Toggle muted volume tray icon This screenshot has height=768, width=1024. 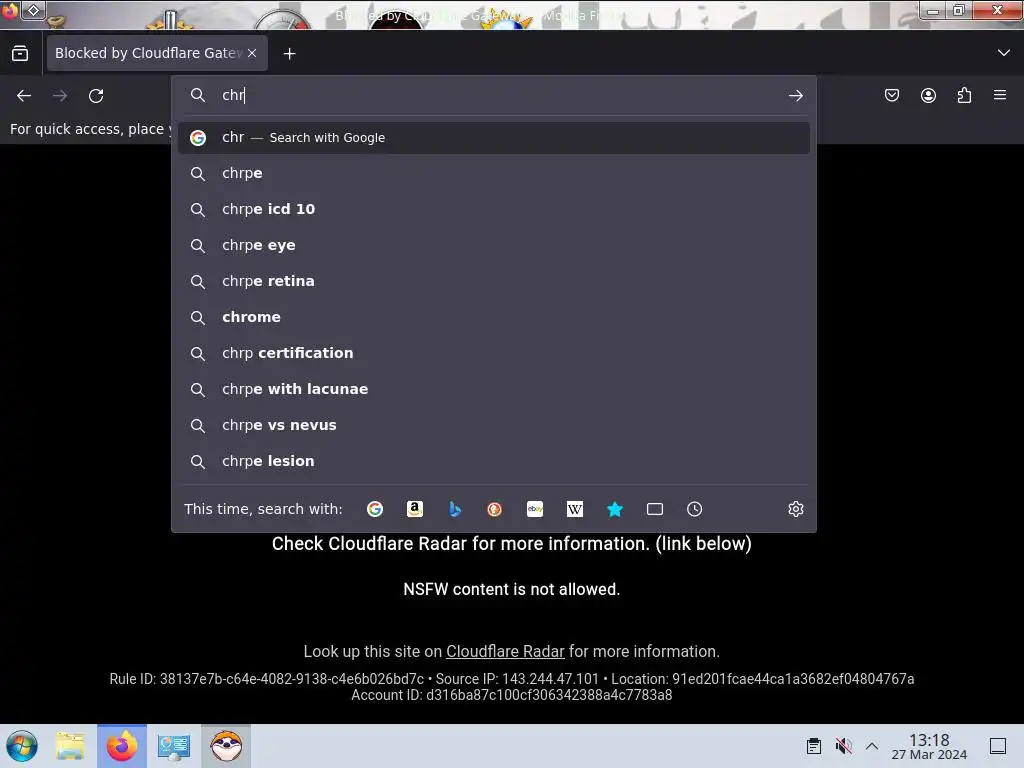[843, 746]
